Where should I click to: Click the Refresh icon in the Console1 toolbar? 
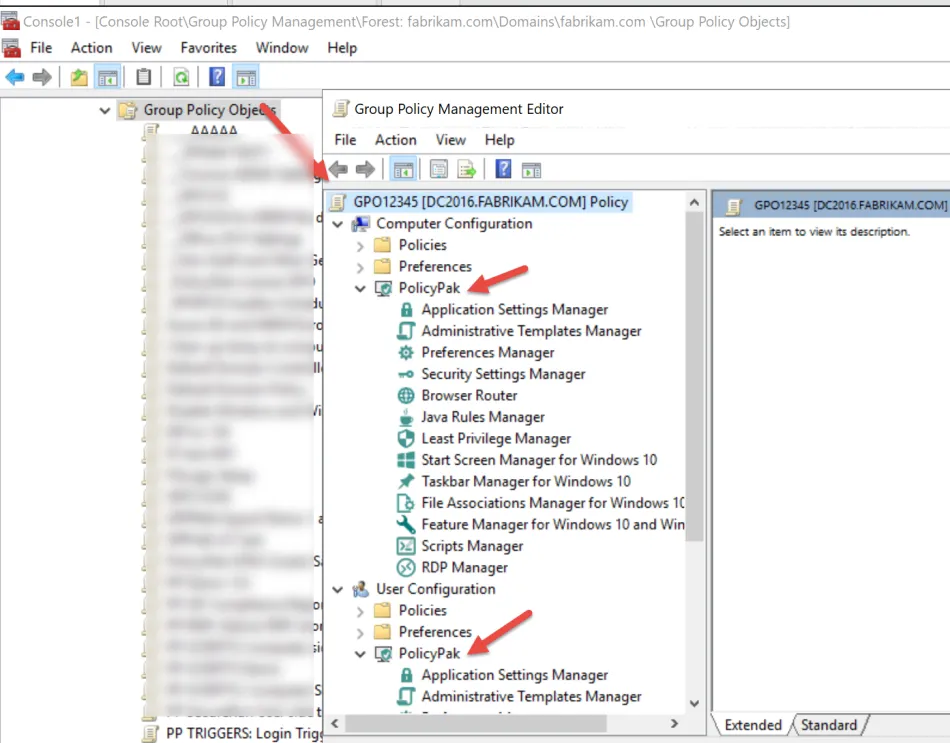click(181, 77)
